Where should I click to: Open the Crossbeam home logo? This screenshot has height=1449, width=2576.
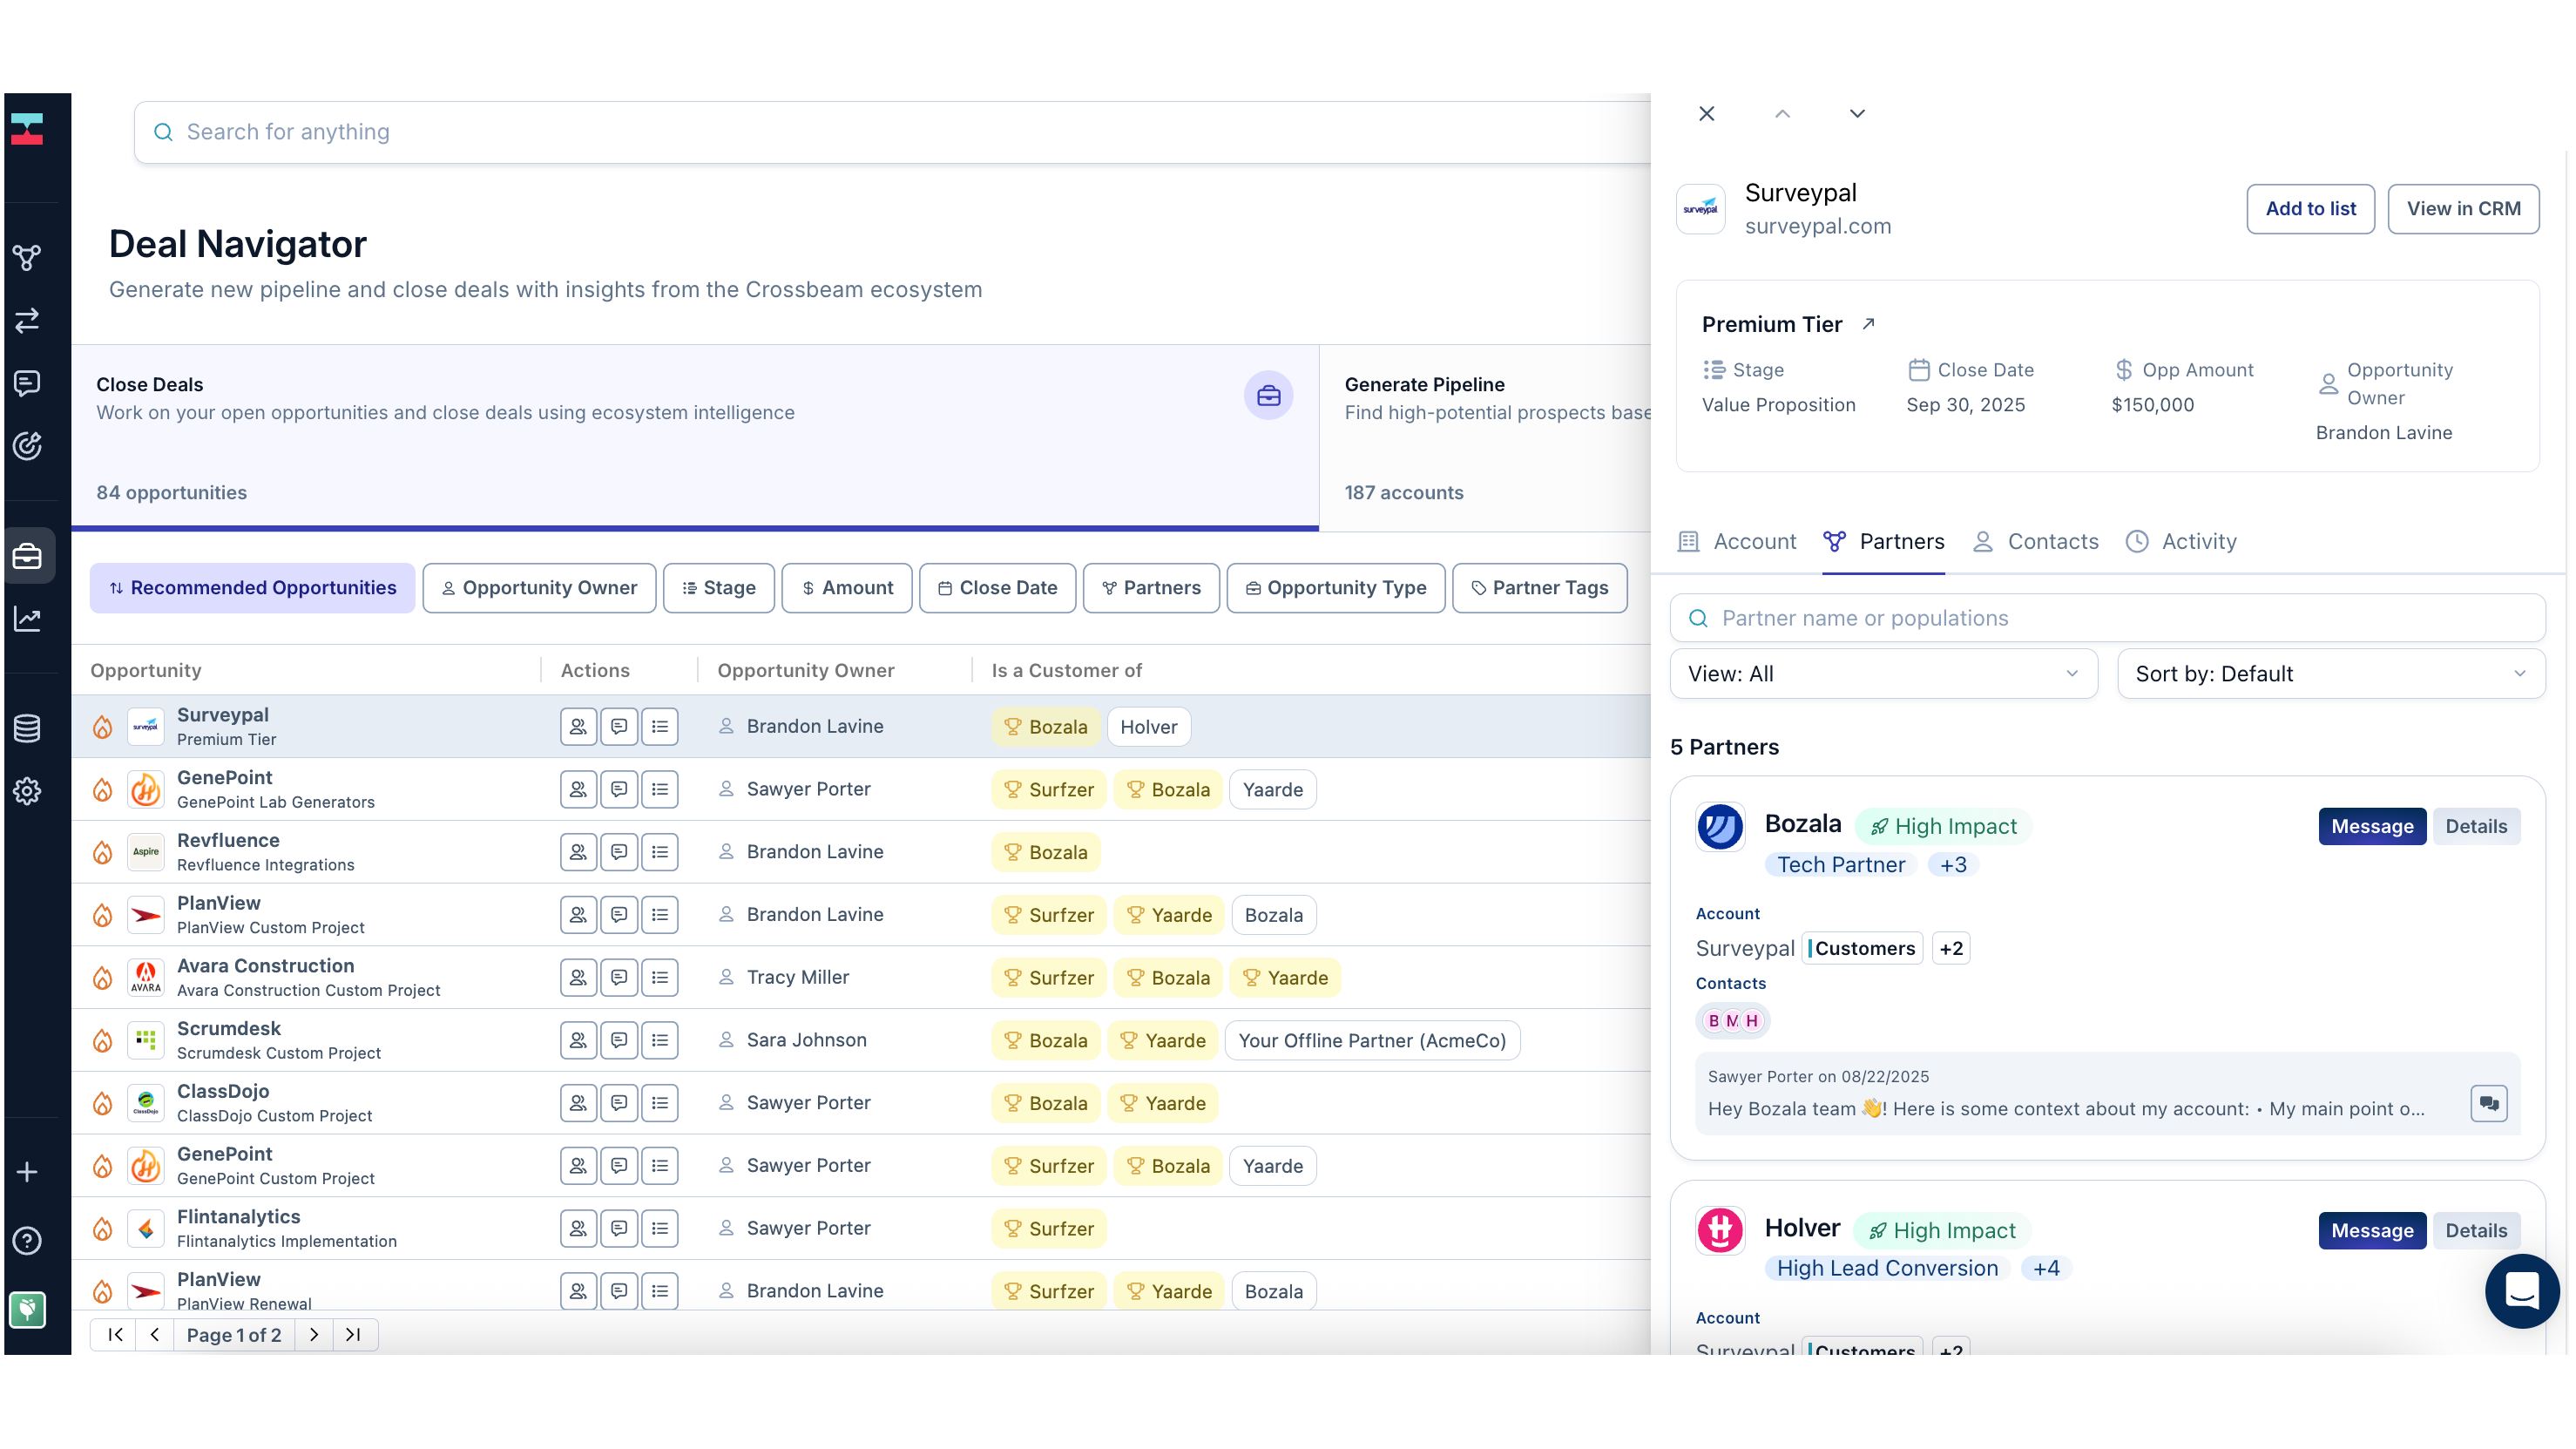pos(27,128)
